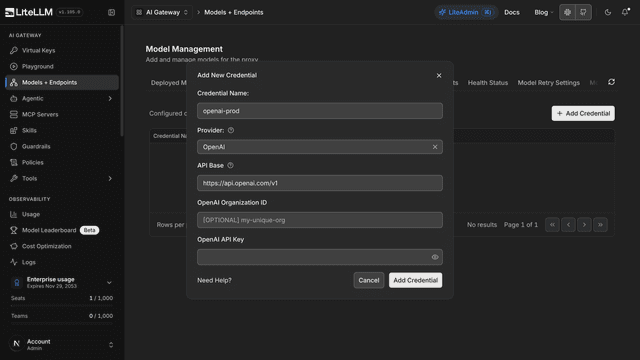Viewport: 640px width, 360px height.
Task: Go to previous page button
Action: [x=568, y=224]
